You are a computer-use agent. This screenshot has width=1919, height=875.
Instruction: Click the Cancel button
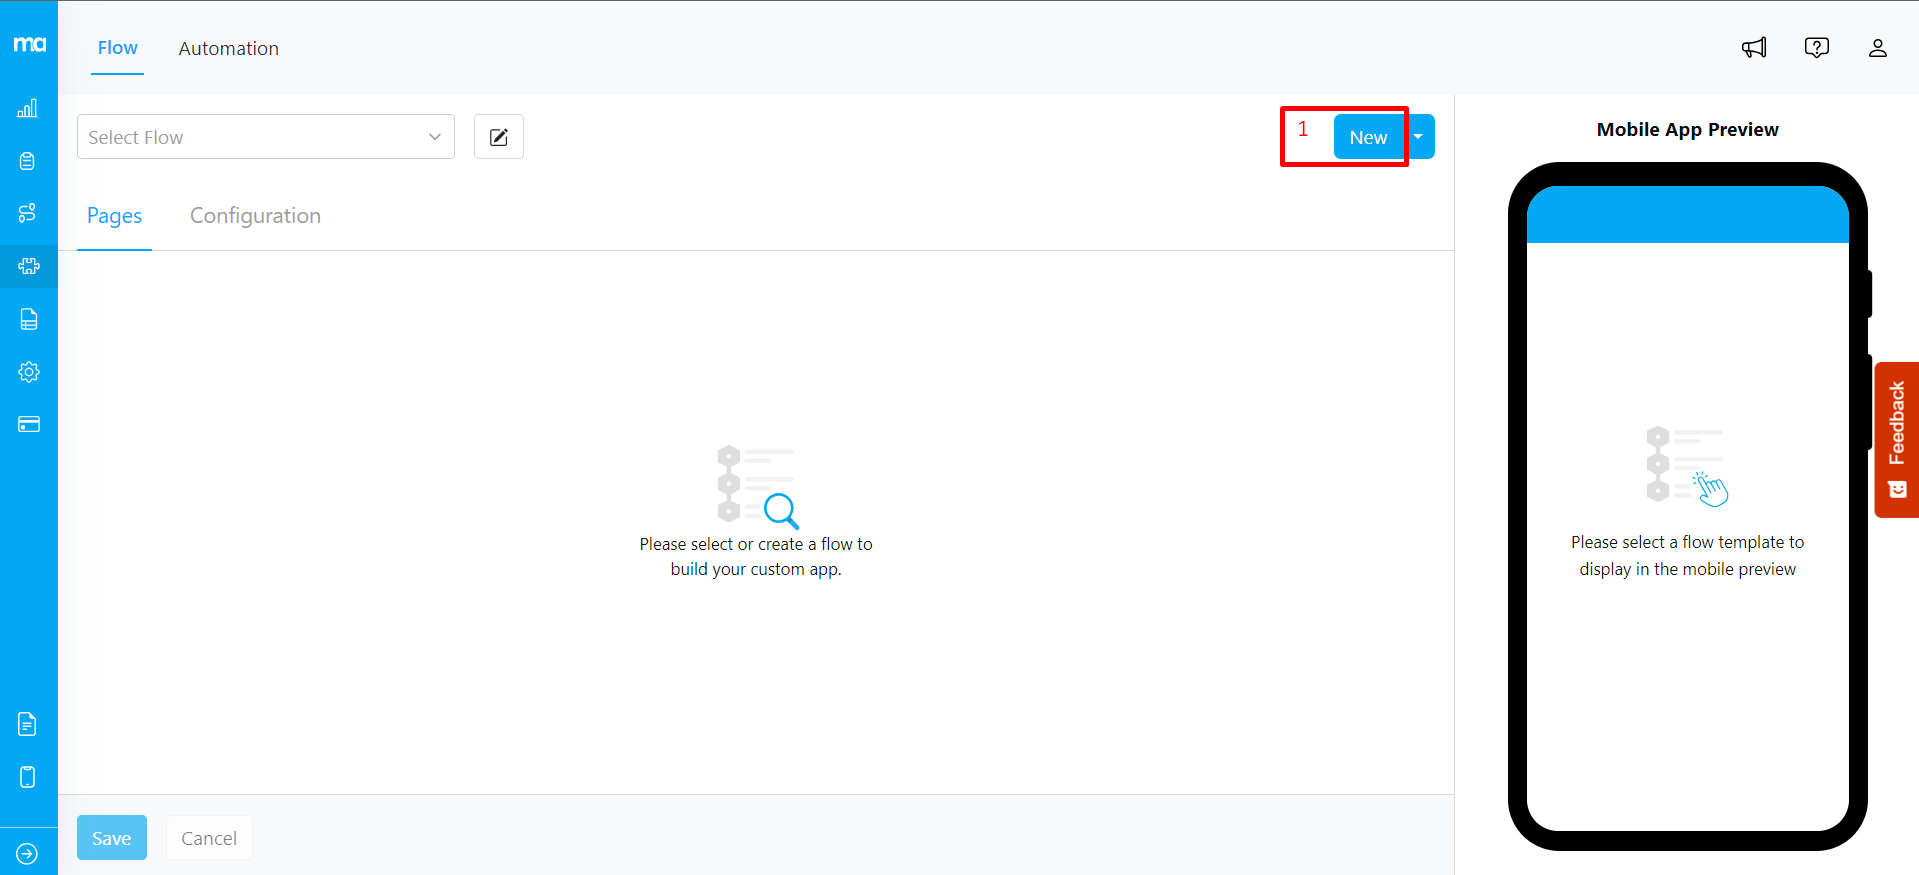(x=209, y=838)
